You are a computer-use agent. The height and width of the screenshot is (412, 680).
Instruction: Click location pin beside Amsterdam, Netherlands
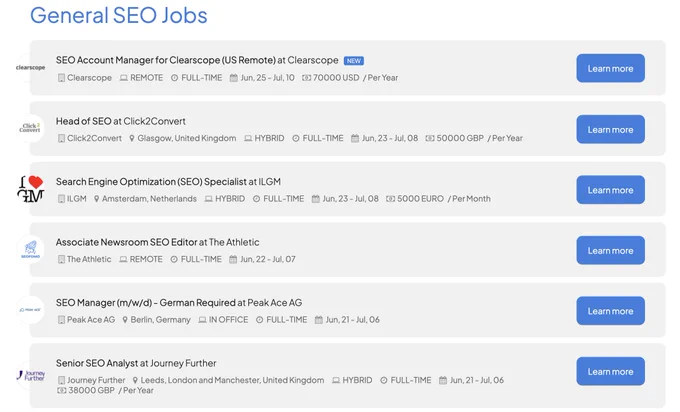pyautogui.click(x=96, y=199)
